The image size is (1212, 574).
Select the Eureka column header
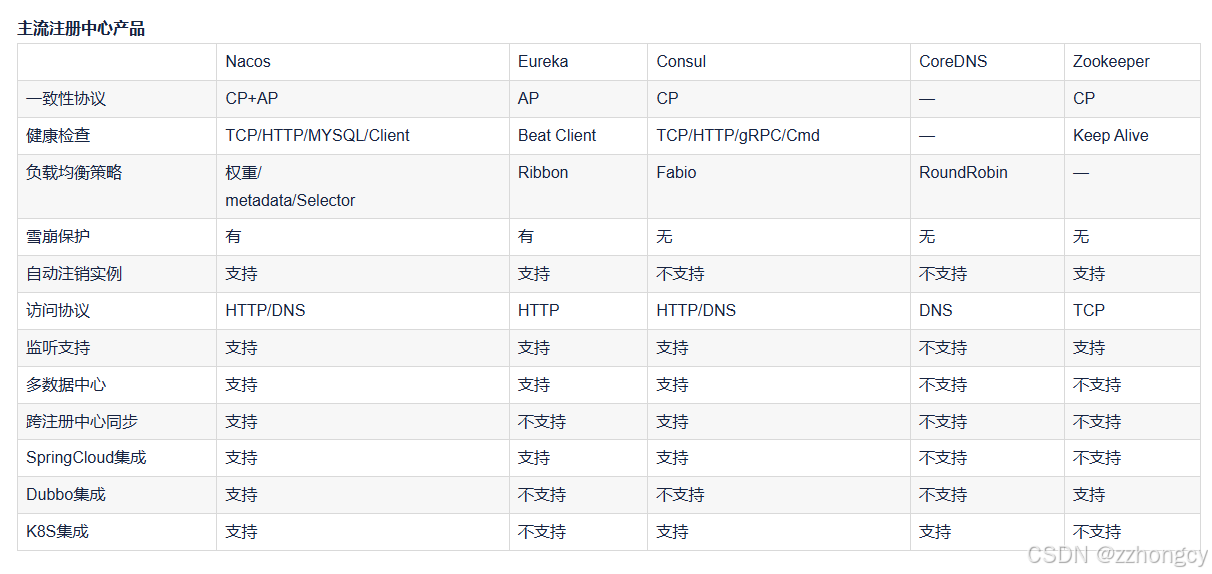coord(543,62)
